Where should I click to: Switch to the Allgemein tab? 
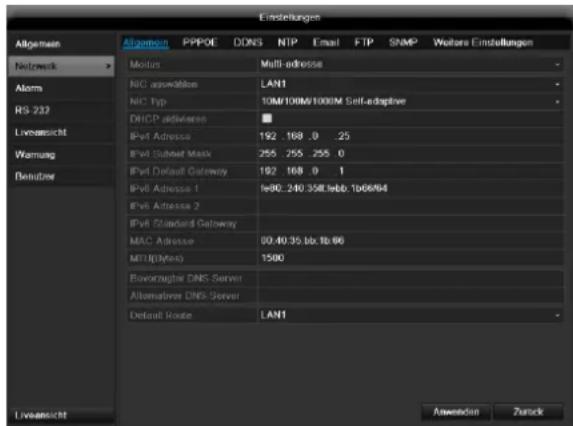tap(145, 43)
